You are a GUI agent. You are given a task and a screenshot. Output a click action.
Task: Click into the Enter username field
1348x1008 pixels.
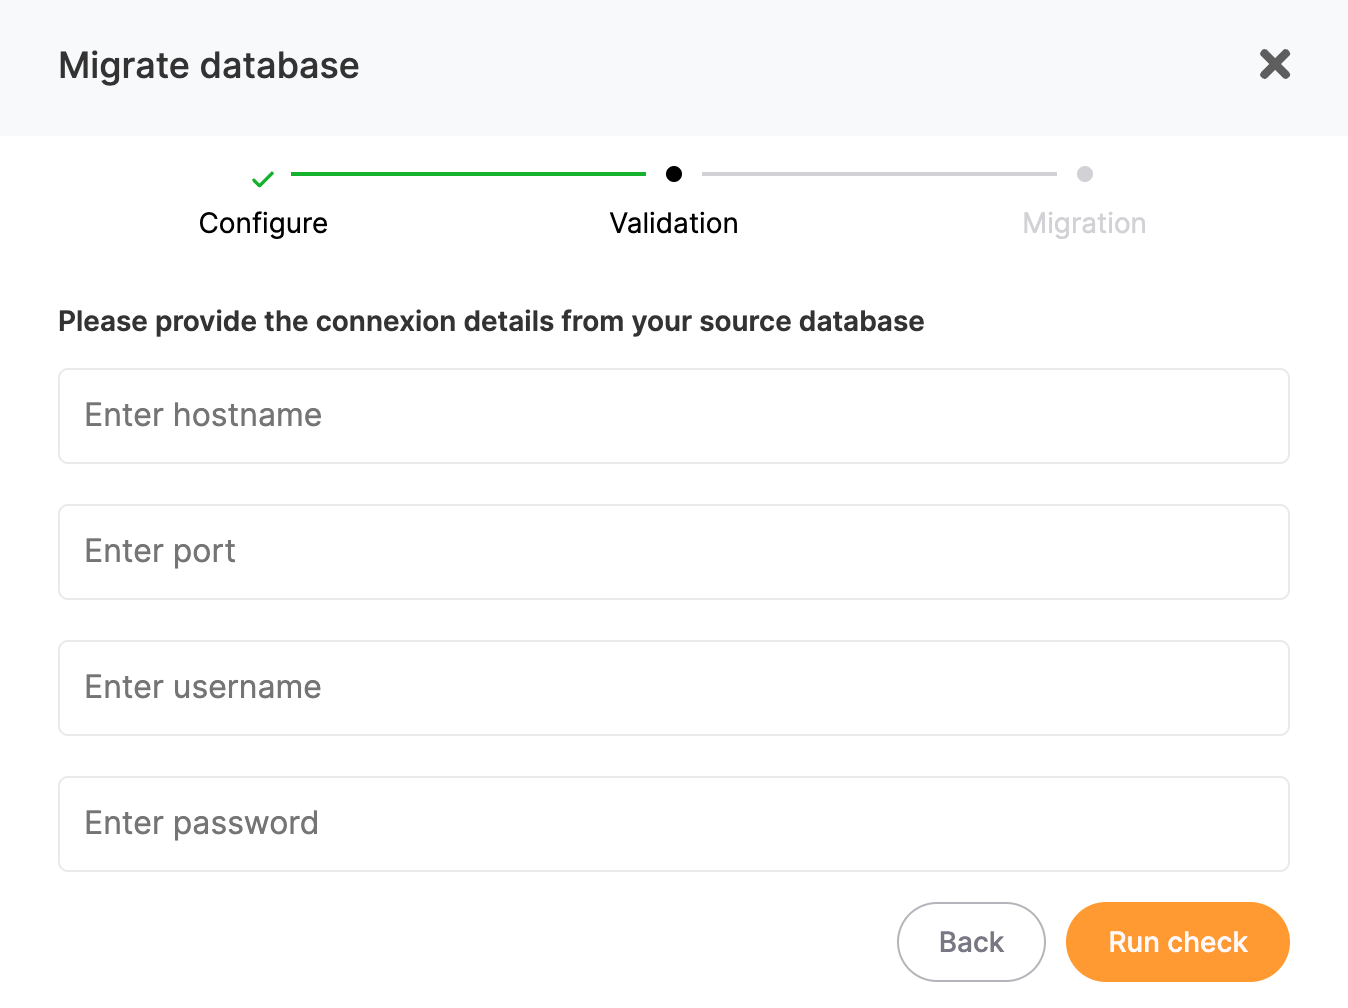(x=674, y=688)
